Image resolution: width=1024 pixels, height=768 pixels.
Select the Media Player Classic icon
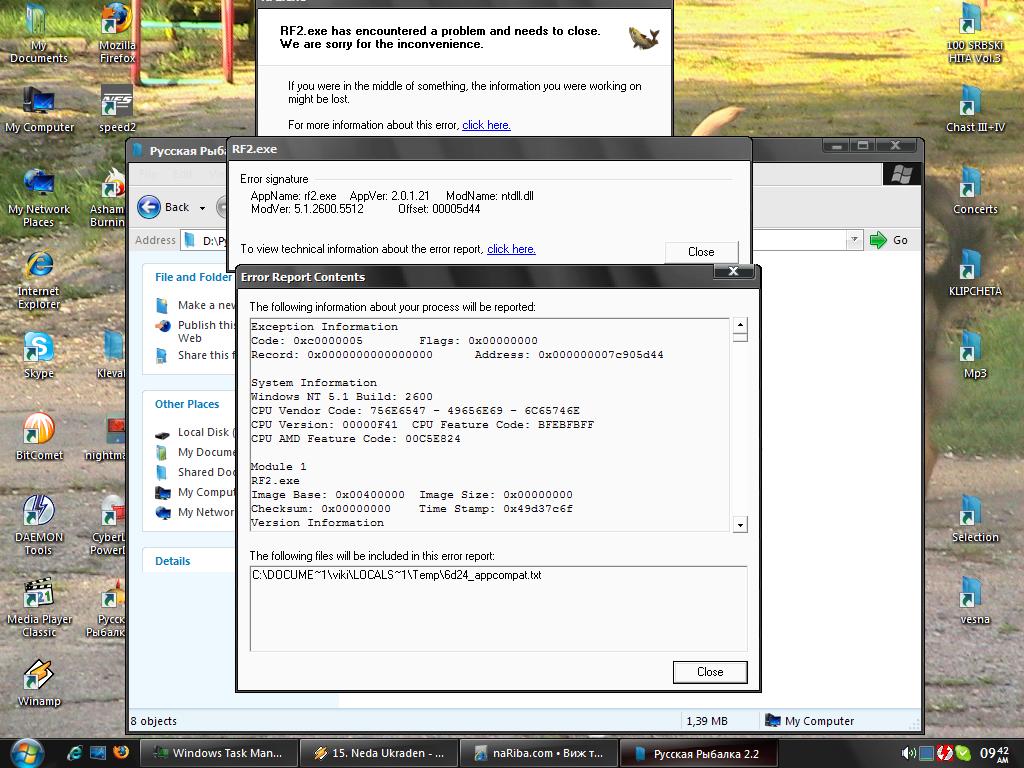pos(39,608)
